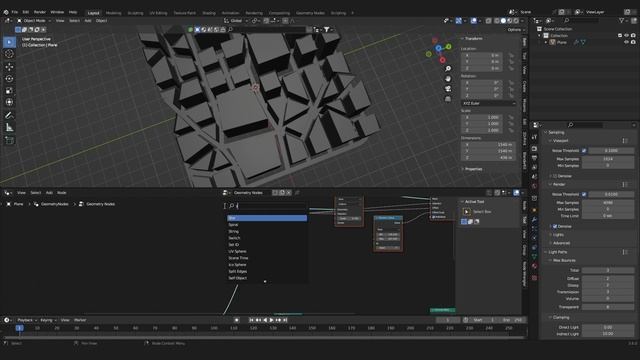Viewport: 640px width, 360px height.
Task: Click the outliner filter funnel icon
Action: coord(621,20)
